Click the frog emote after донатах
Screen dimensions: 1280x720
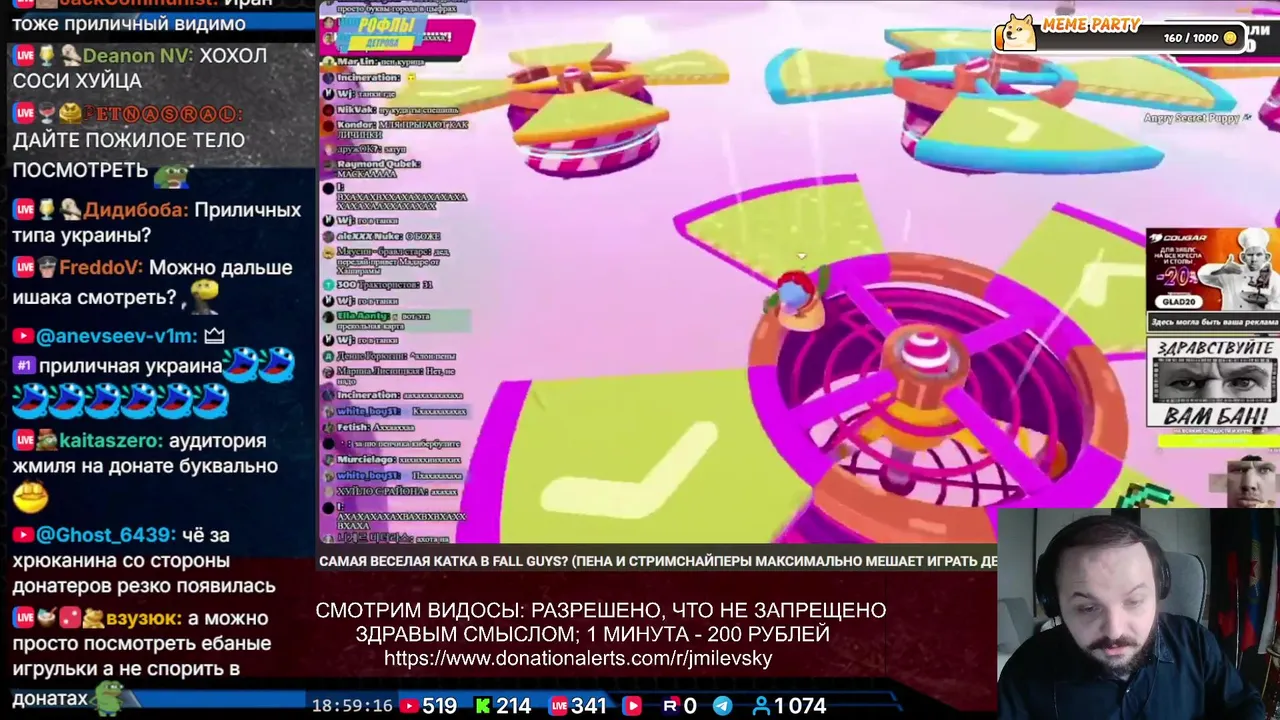(107, 696)
